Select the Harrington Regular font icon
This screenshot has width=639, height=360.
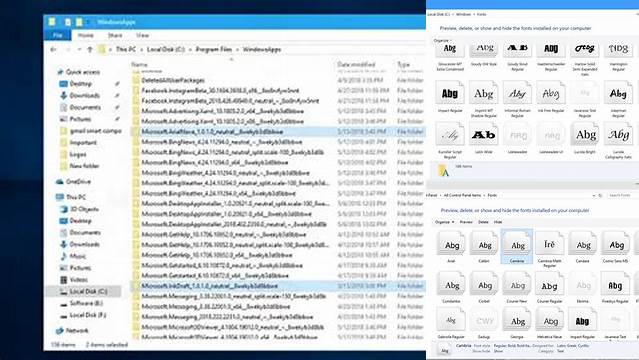618,50
